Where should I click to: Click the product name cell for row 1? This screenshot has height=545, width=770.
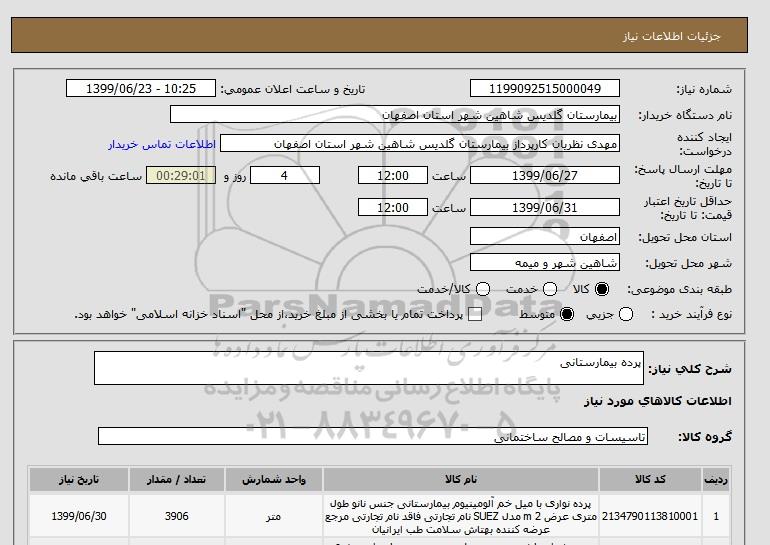tap(461, 516)
